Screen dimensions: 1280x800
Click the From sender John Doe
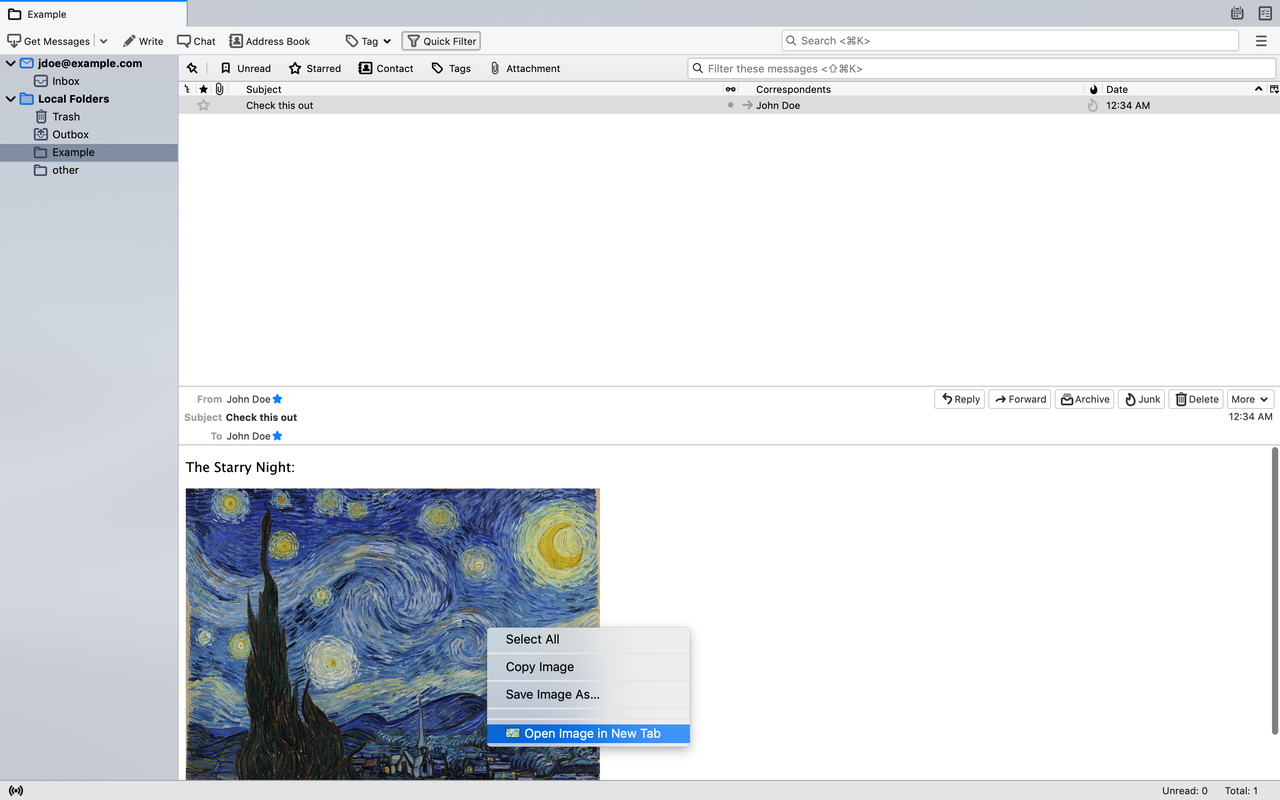click(248, 399)
